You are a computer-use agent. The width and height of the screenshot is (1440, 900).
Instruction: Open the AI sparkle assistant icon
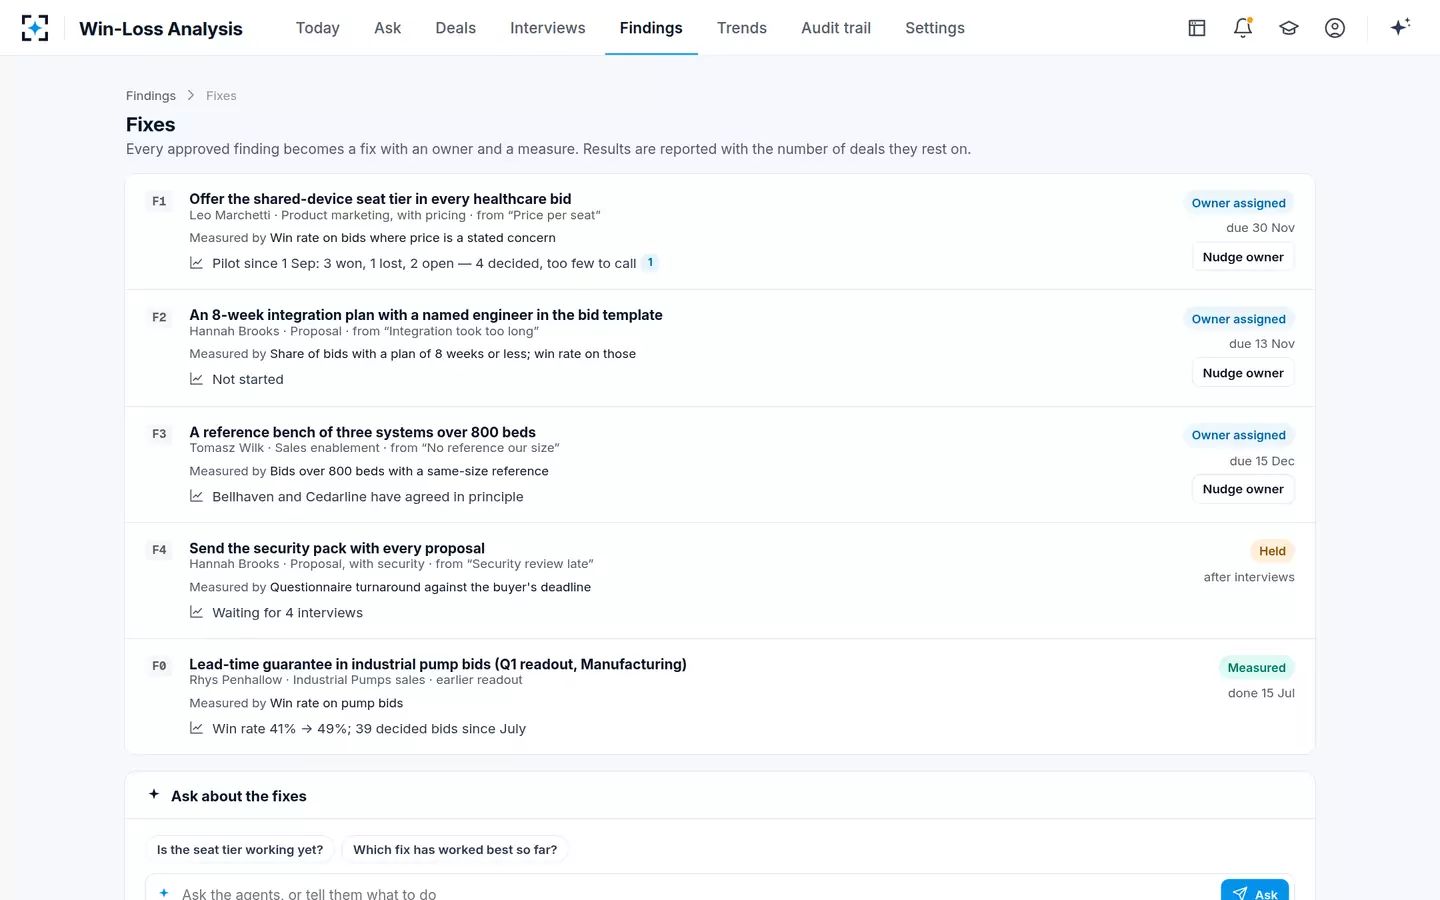pos(1400,27)
